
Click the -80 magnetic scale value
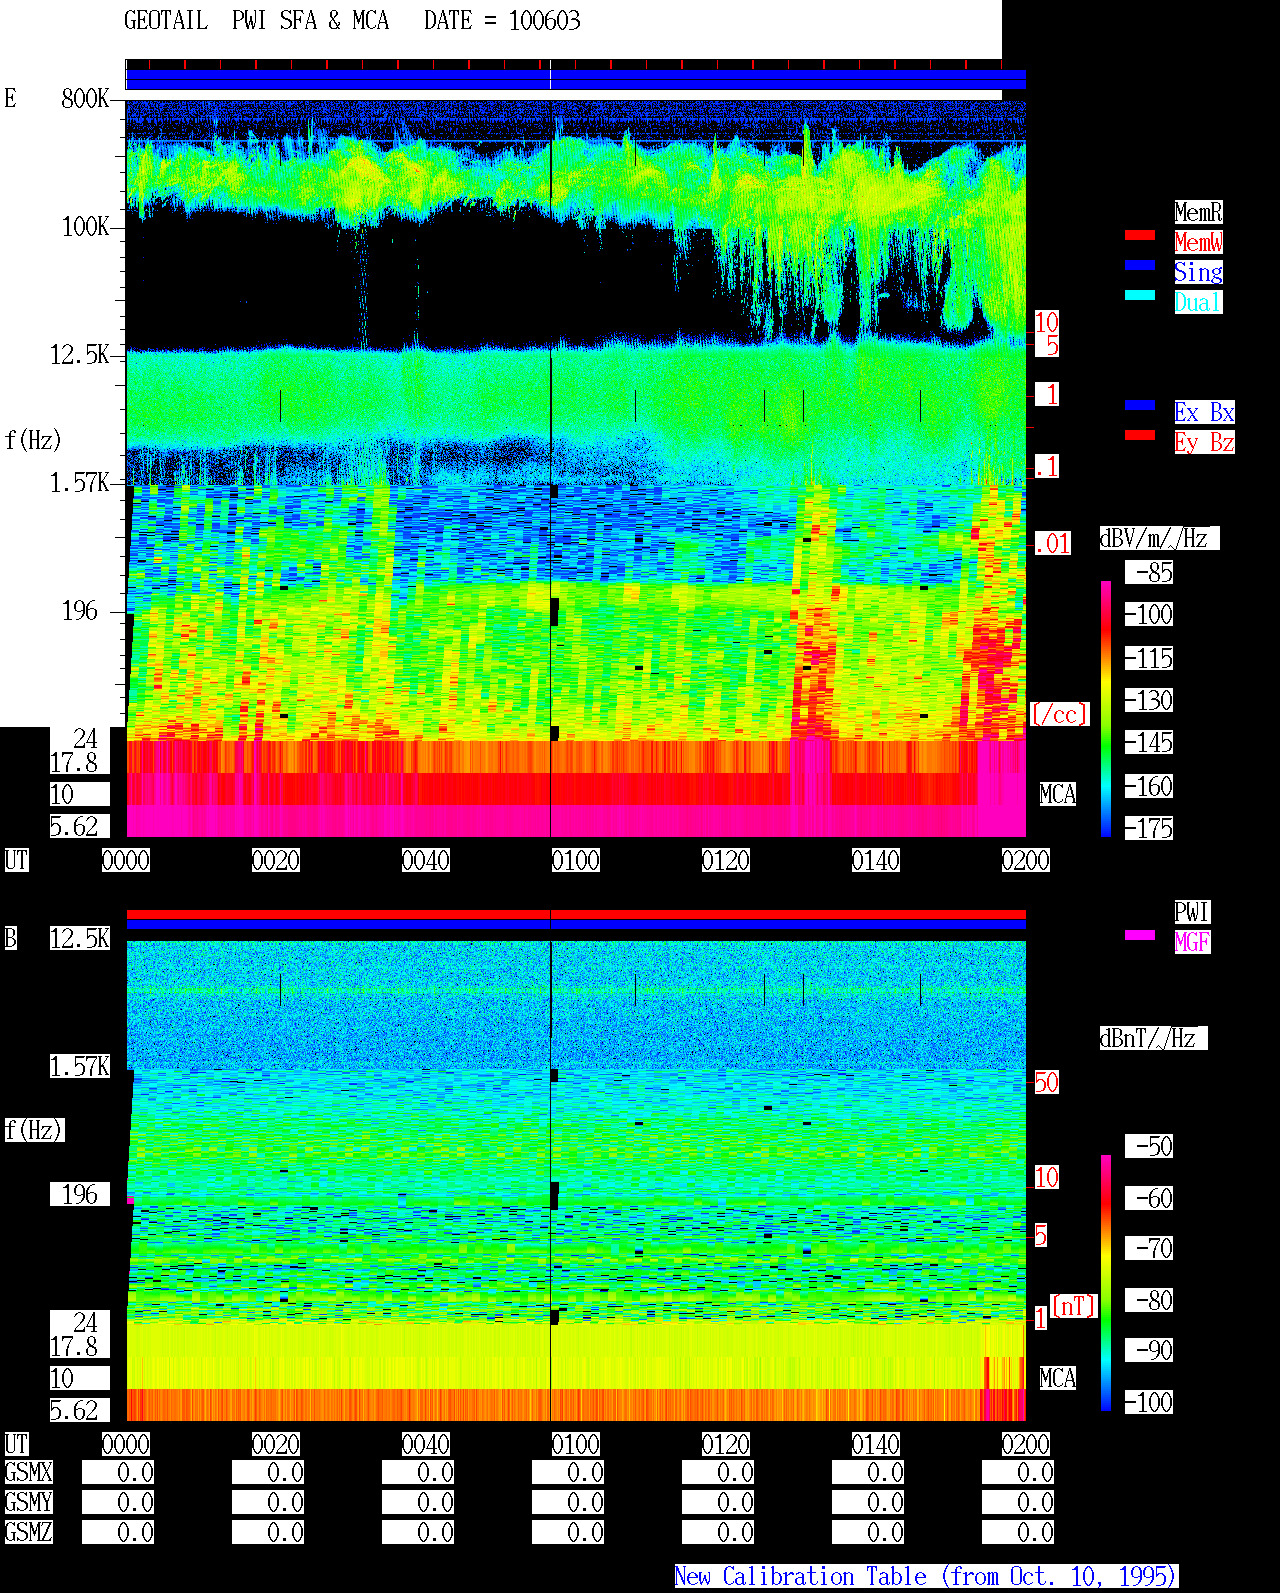click(x=1149, y=1301)
